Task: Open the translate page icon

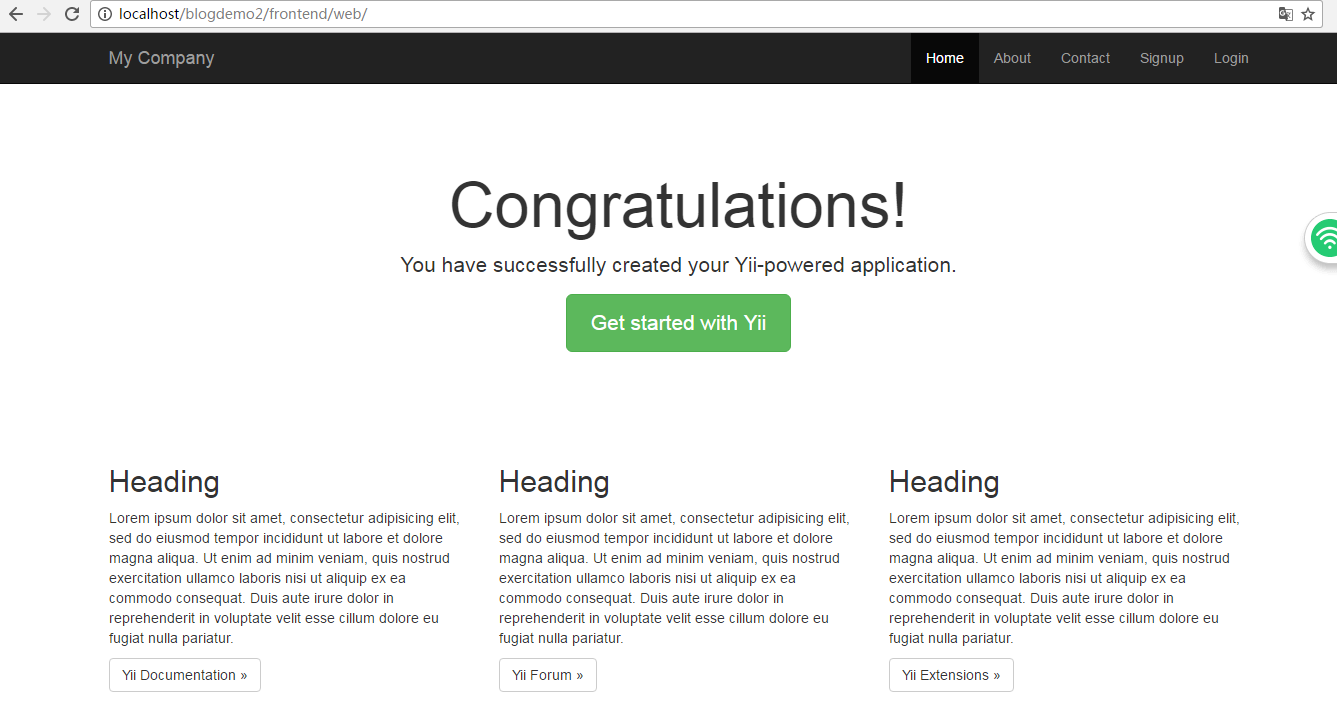Action: 1286,14
